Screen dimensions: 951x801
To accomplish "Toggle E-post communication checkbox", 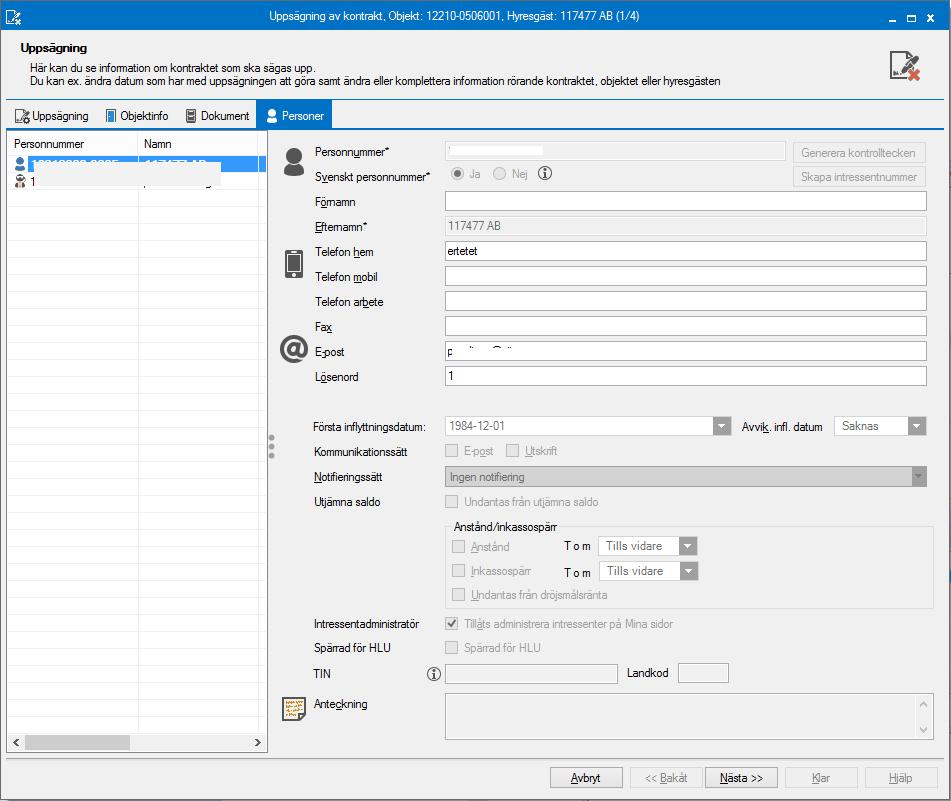I will [x=451, y=451].
